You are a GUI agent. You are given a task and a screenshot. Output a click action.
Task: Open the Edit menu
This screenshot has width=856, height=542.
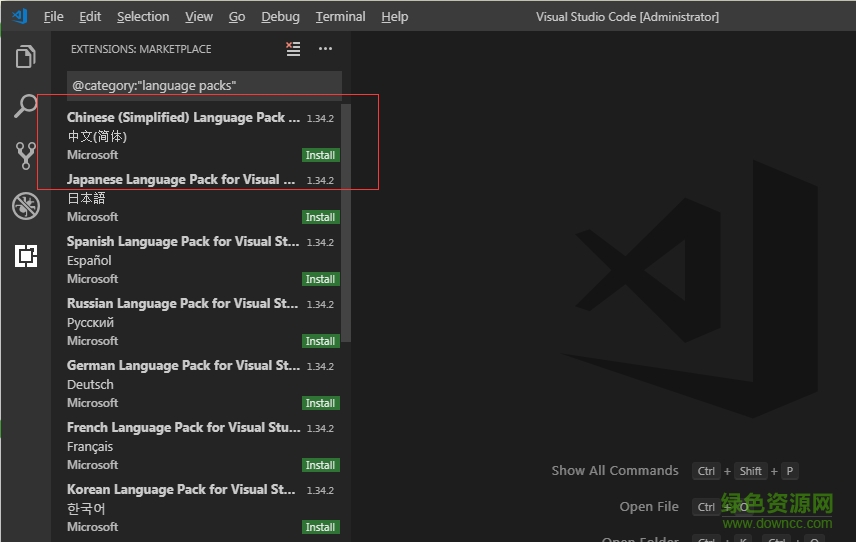point(90,17)
